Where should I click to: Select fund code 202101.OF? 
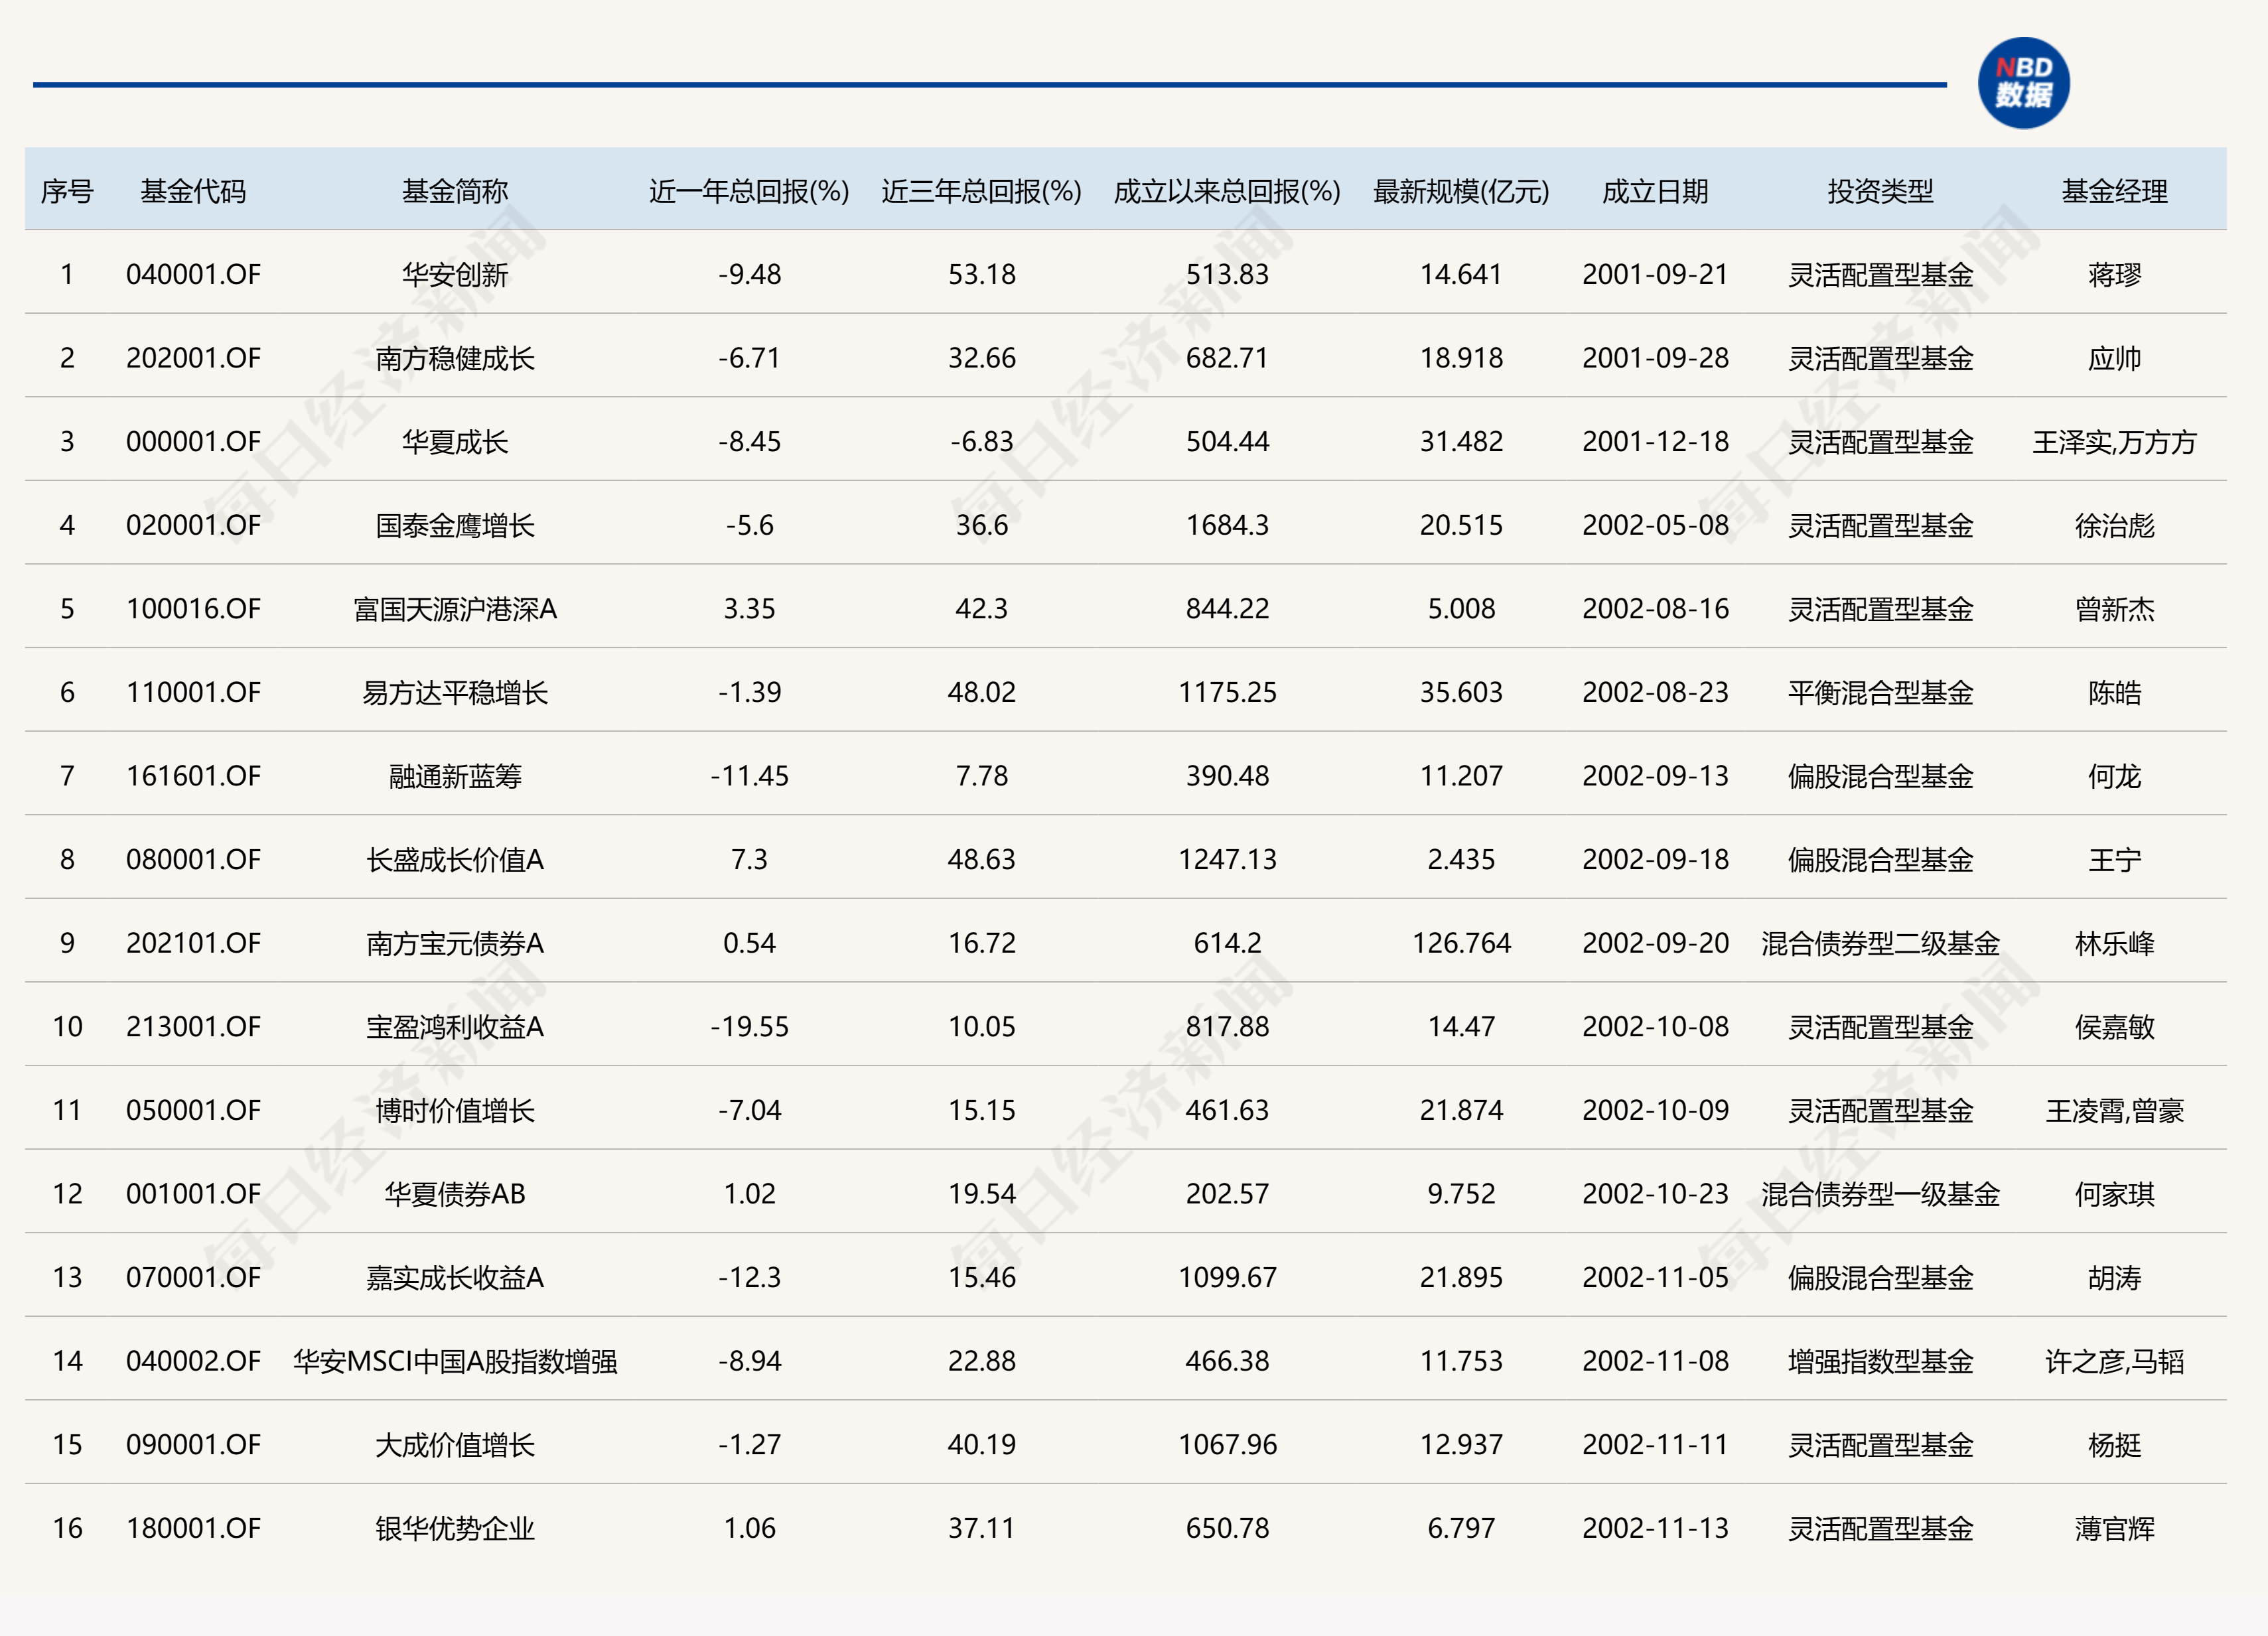click(193, 943)
